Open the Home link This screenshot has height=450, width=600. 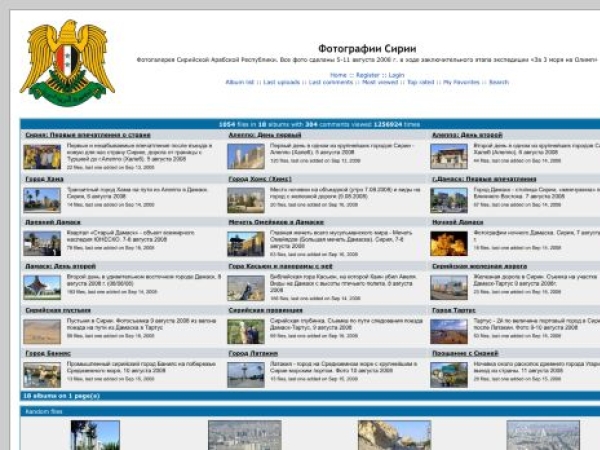click(x=339, y=75)
